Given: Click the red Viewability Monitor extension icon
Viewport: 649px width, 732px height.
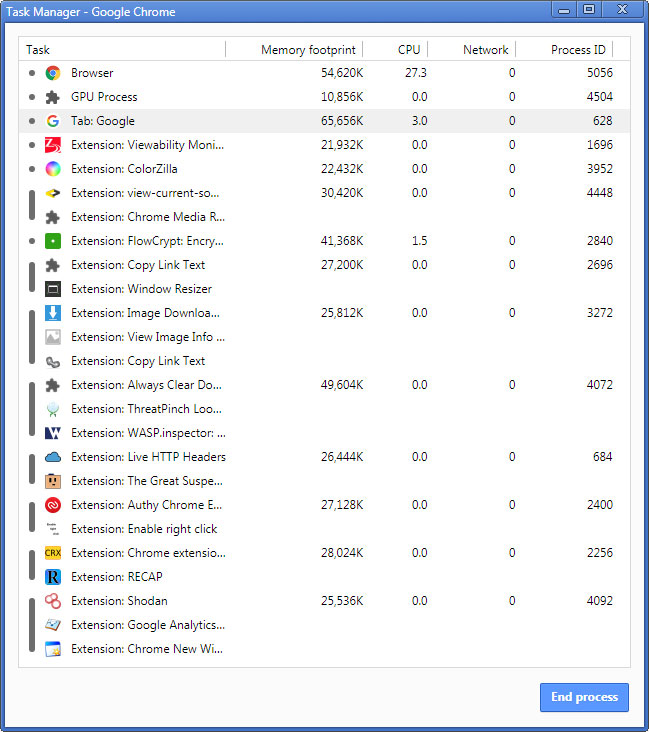Looking at the screenshot, I should coord(53,145).
